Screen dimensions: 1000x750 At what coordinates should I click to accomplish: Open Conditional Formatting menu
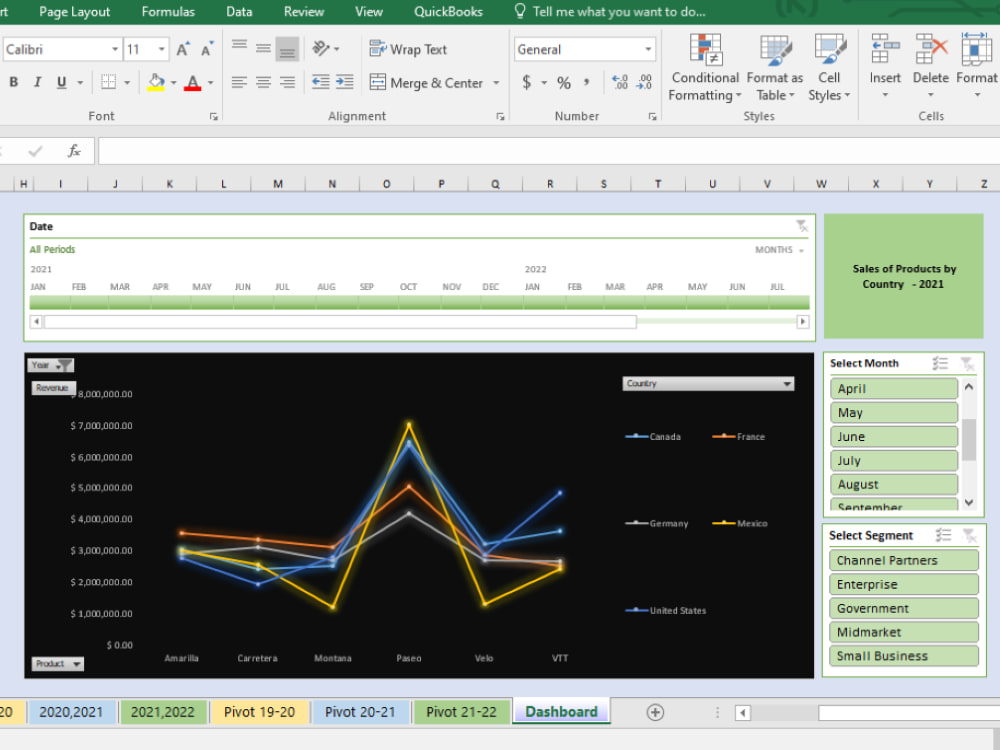[705, 68]
